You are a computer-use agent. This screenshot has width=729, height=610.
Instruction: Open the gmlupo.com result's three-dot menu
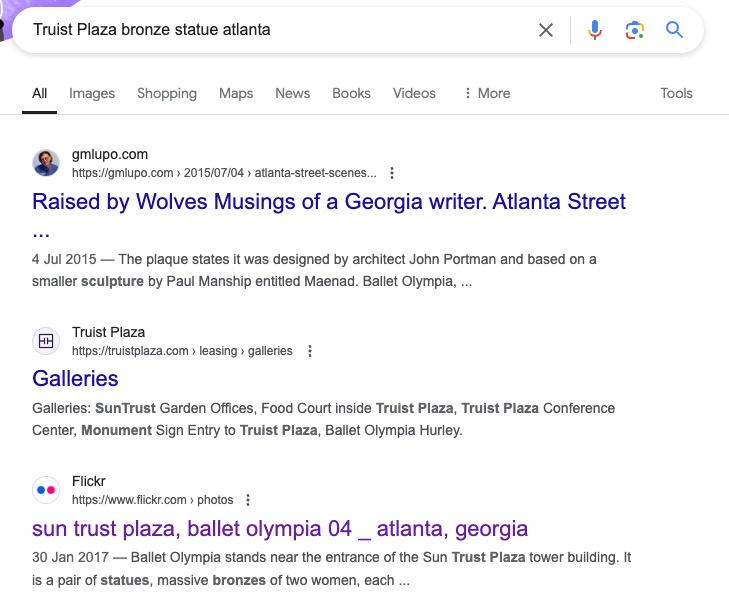[x=392, y=173]
